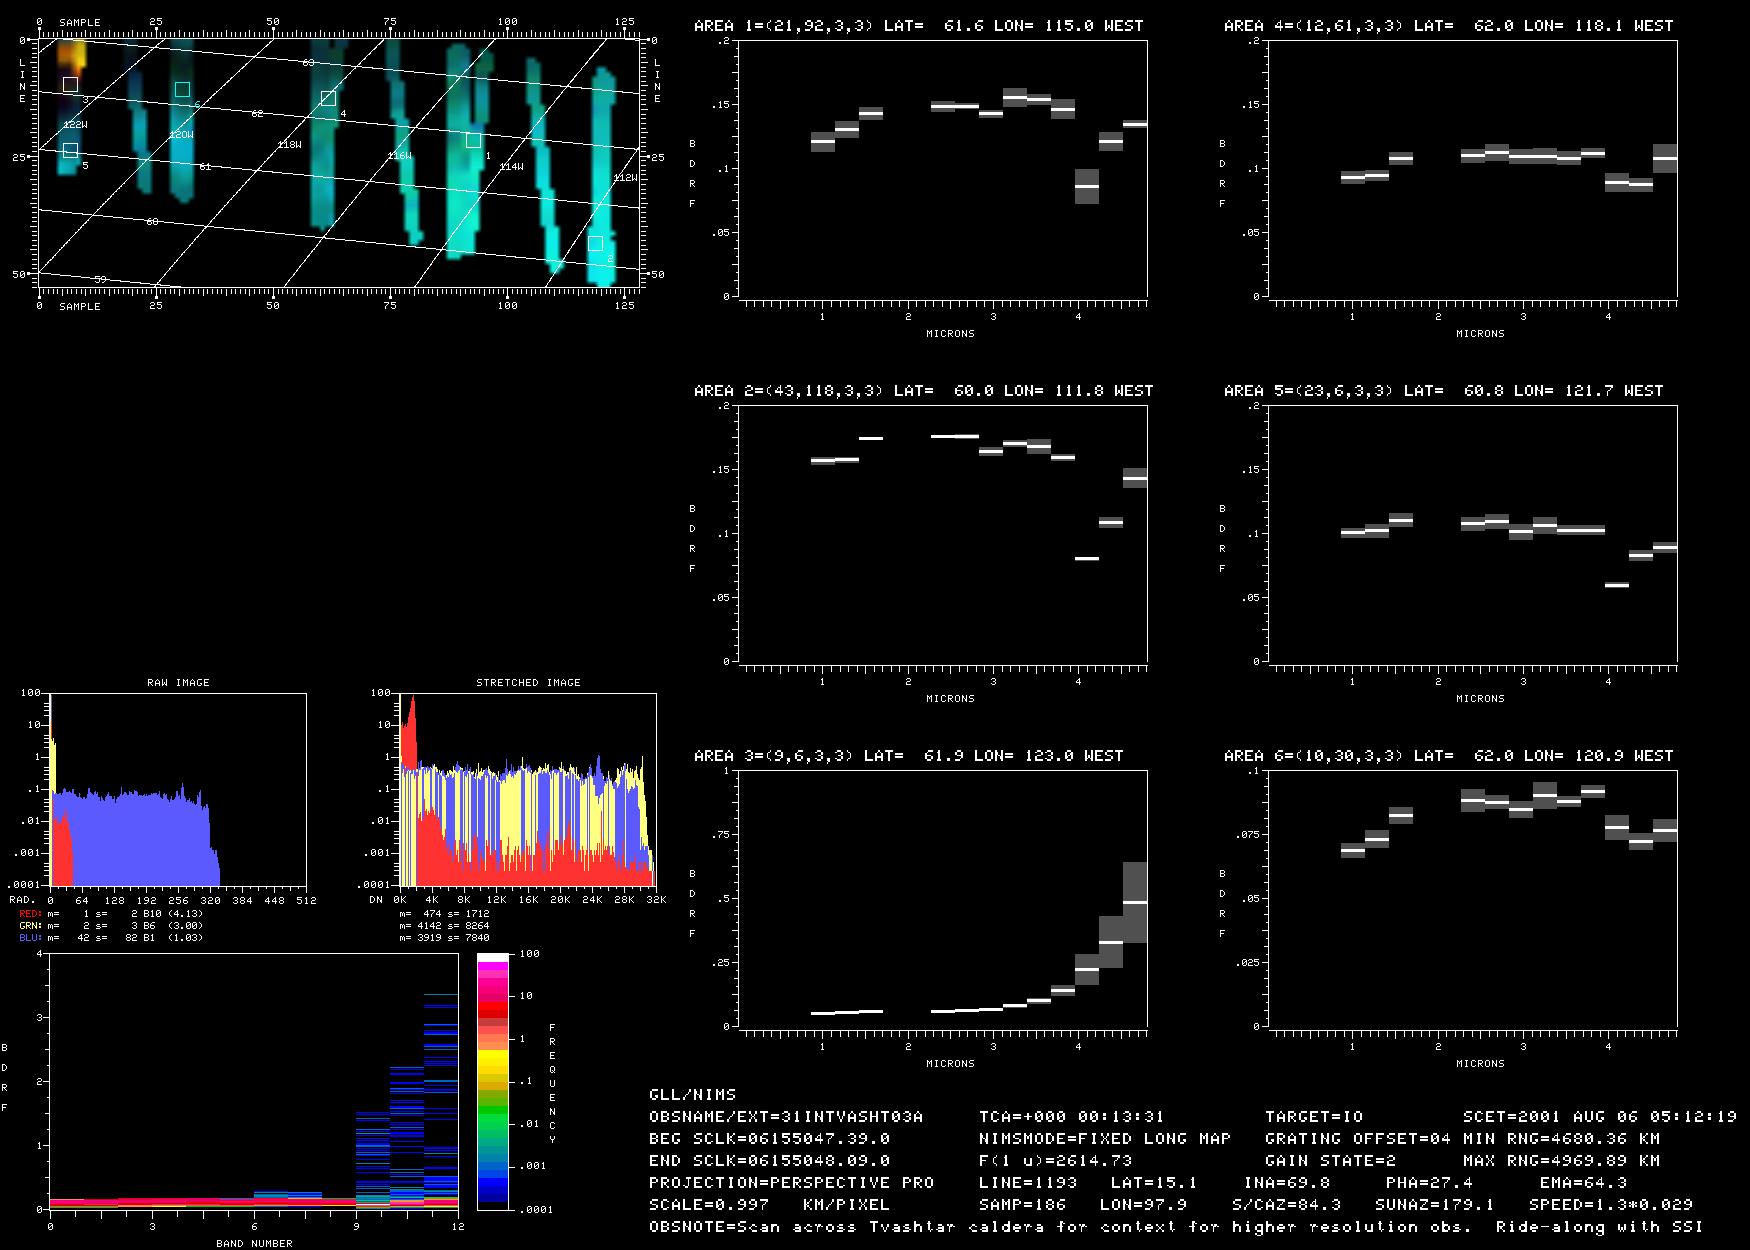Click the MAX RNG=4969.89 KM field
The width and height of the screenshot is (1750, 1250).
click(x=1562, y=1161)
